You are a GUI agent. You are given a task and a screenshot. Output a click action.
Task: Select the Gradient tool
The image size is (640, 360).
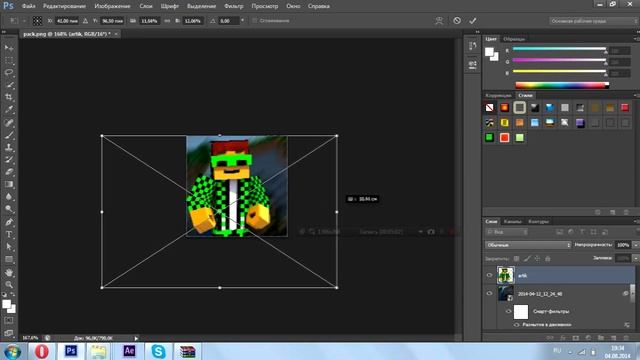tap(9, 184)
